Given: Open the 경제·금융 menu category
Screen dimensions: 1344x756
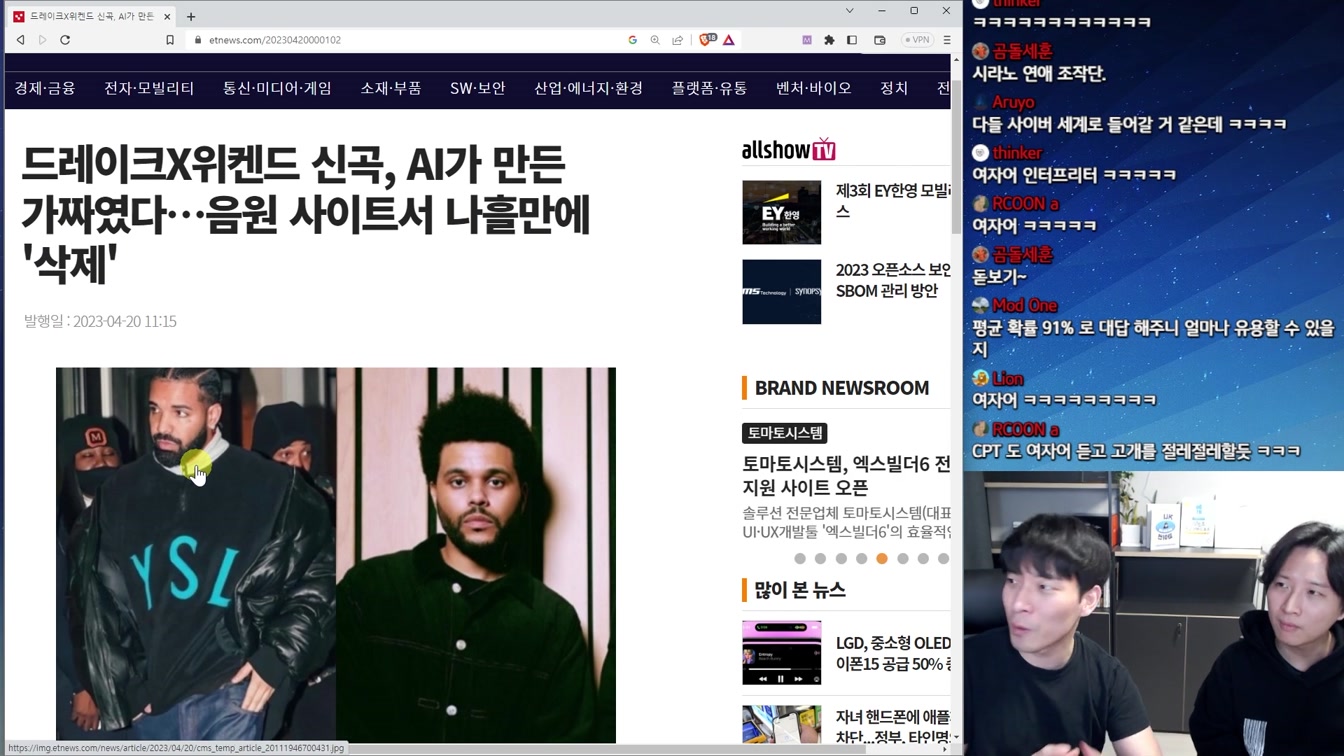Looking at the screenshot, I should [45, 88].
